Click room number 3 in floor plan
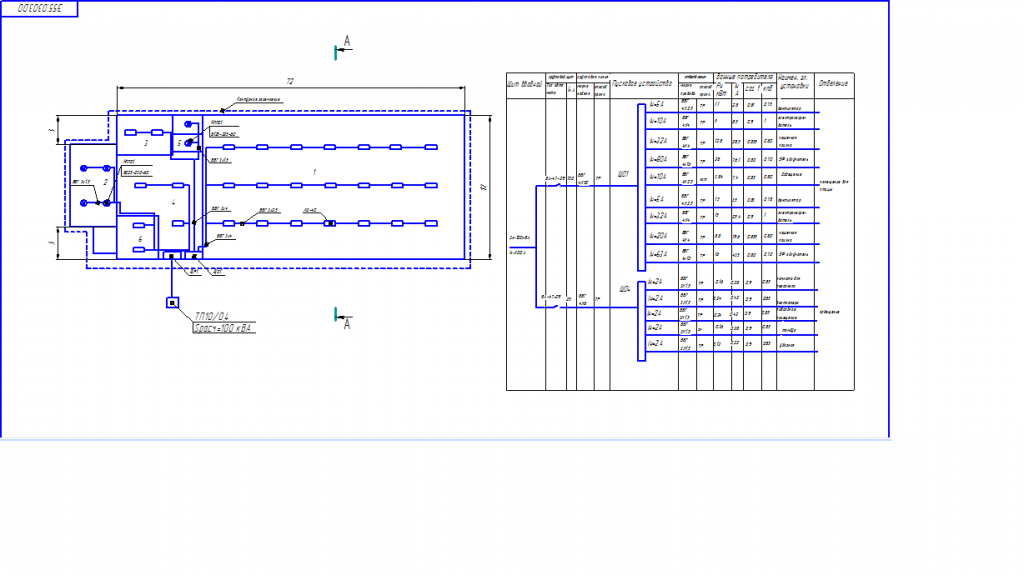This screenshot has width=1024, height=575. (x=146, y=143)
